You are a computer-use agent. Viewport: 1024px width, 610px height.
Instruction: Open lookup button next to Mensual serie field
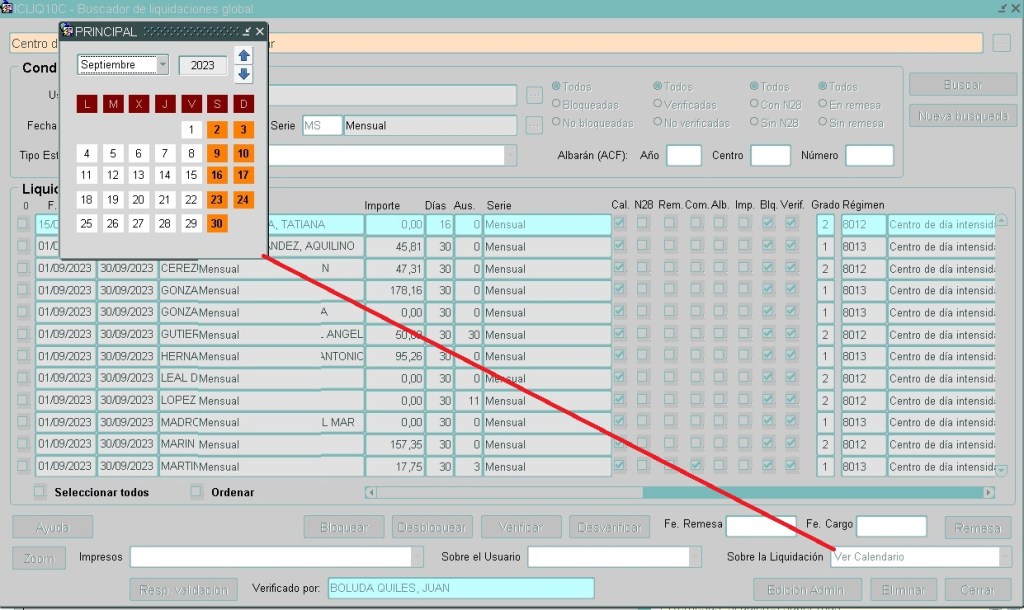pyautogui.click(x=534, y=125)
